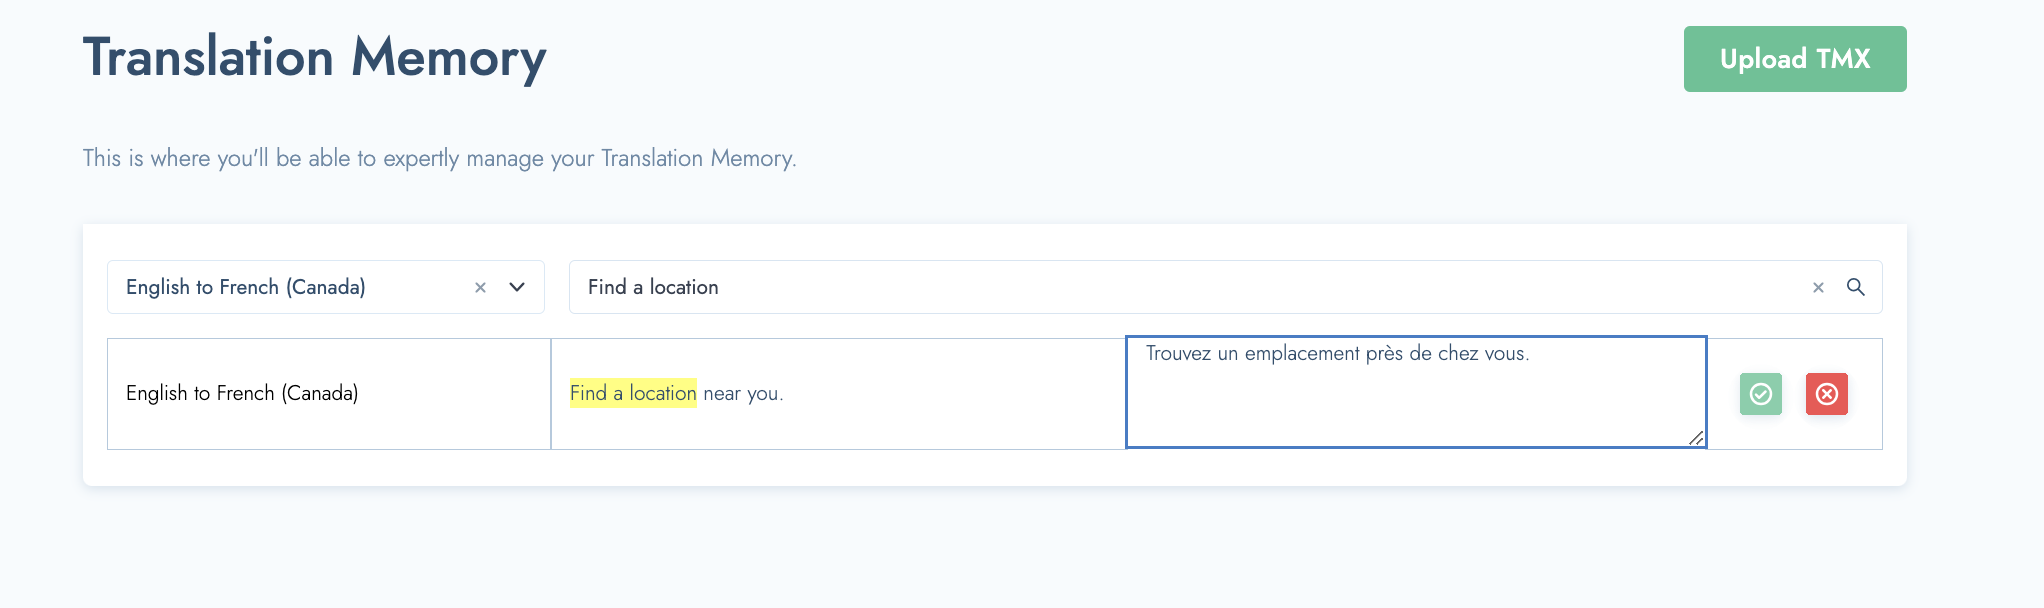The image size is (2044, 608).
Task: Click the word 'Trouvez' in the translation
Action: click(1178, 353)
